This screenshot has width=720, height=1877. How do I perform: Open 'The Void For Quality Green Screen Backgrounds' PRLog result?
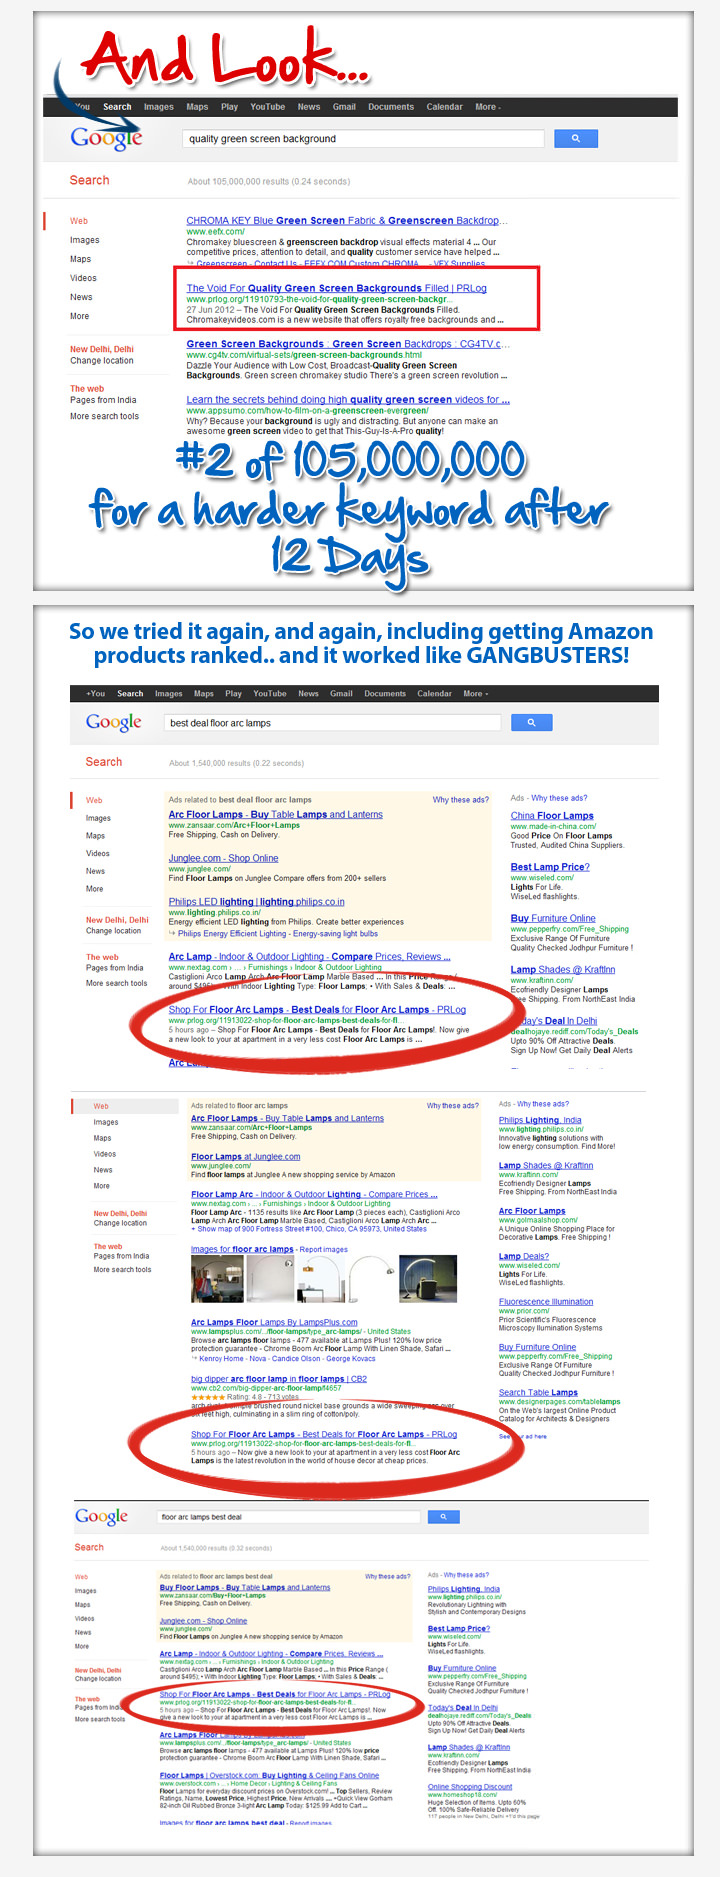(x=336, y=288)
